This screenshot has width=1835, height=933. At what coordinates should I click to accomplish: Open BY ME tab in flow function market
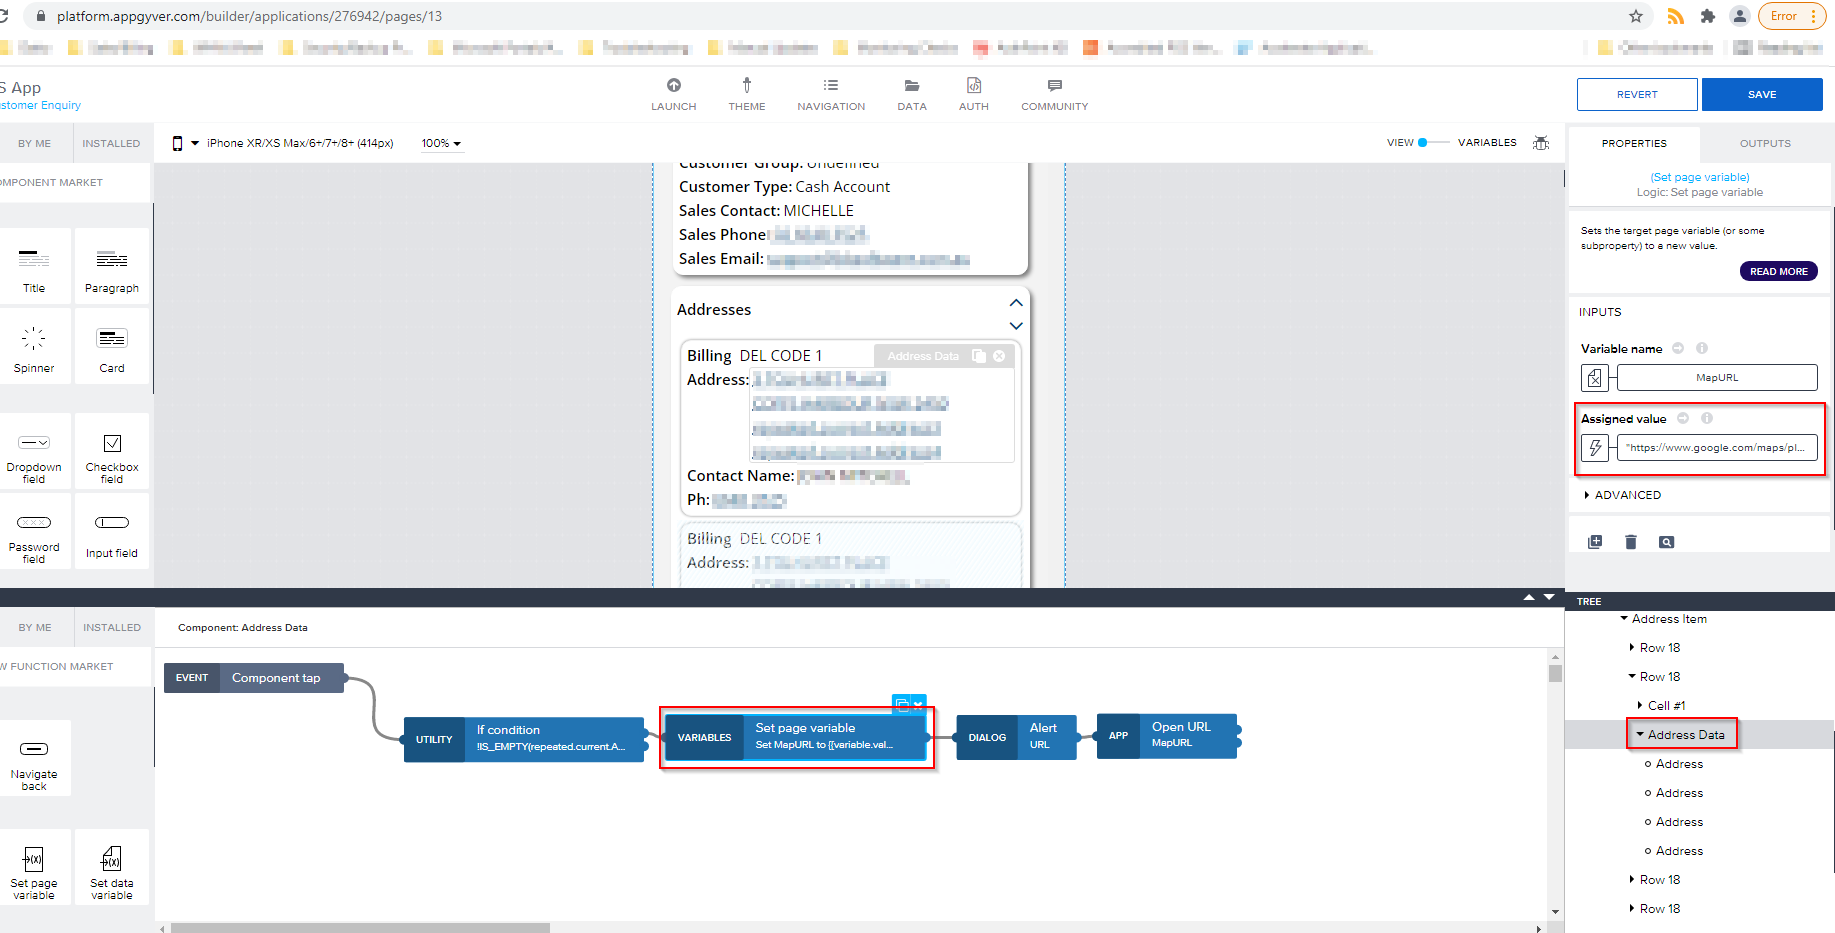(x=35, y=628)
